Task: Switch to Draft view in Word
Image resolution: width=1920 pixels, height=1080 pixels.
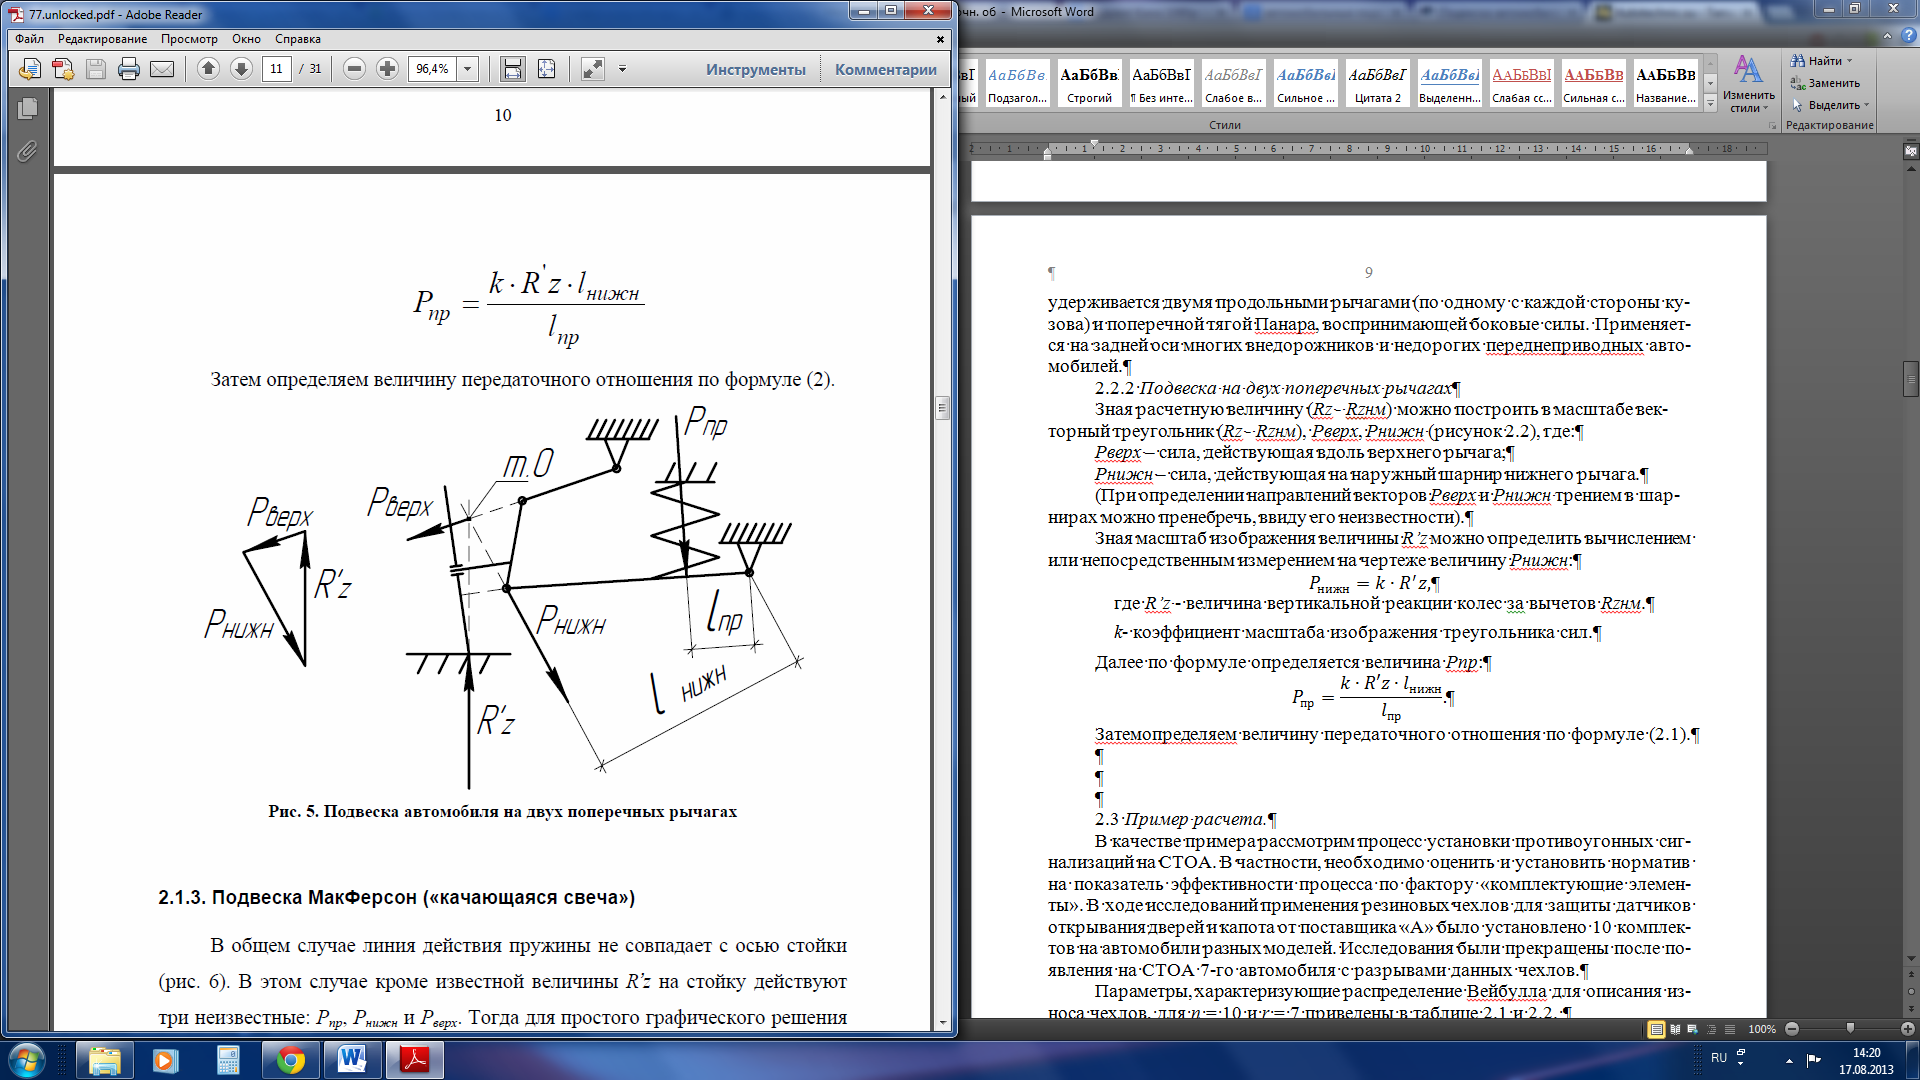Action: click(1729, 1029)
